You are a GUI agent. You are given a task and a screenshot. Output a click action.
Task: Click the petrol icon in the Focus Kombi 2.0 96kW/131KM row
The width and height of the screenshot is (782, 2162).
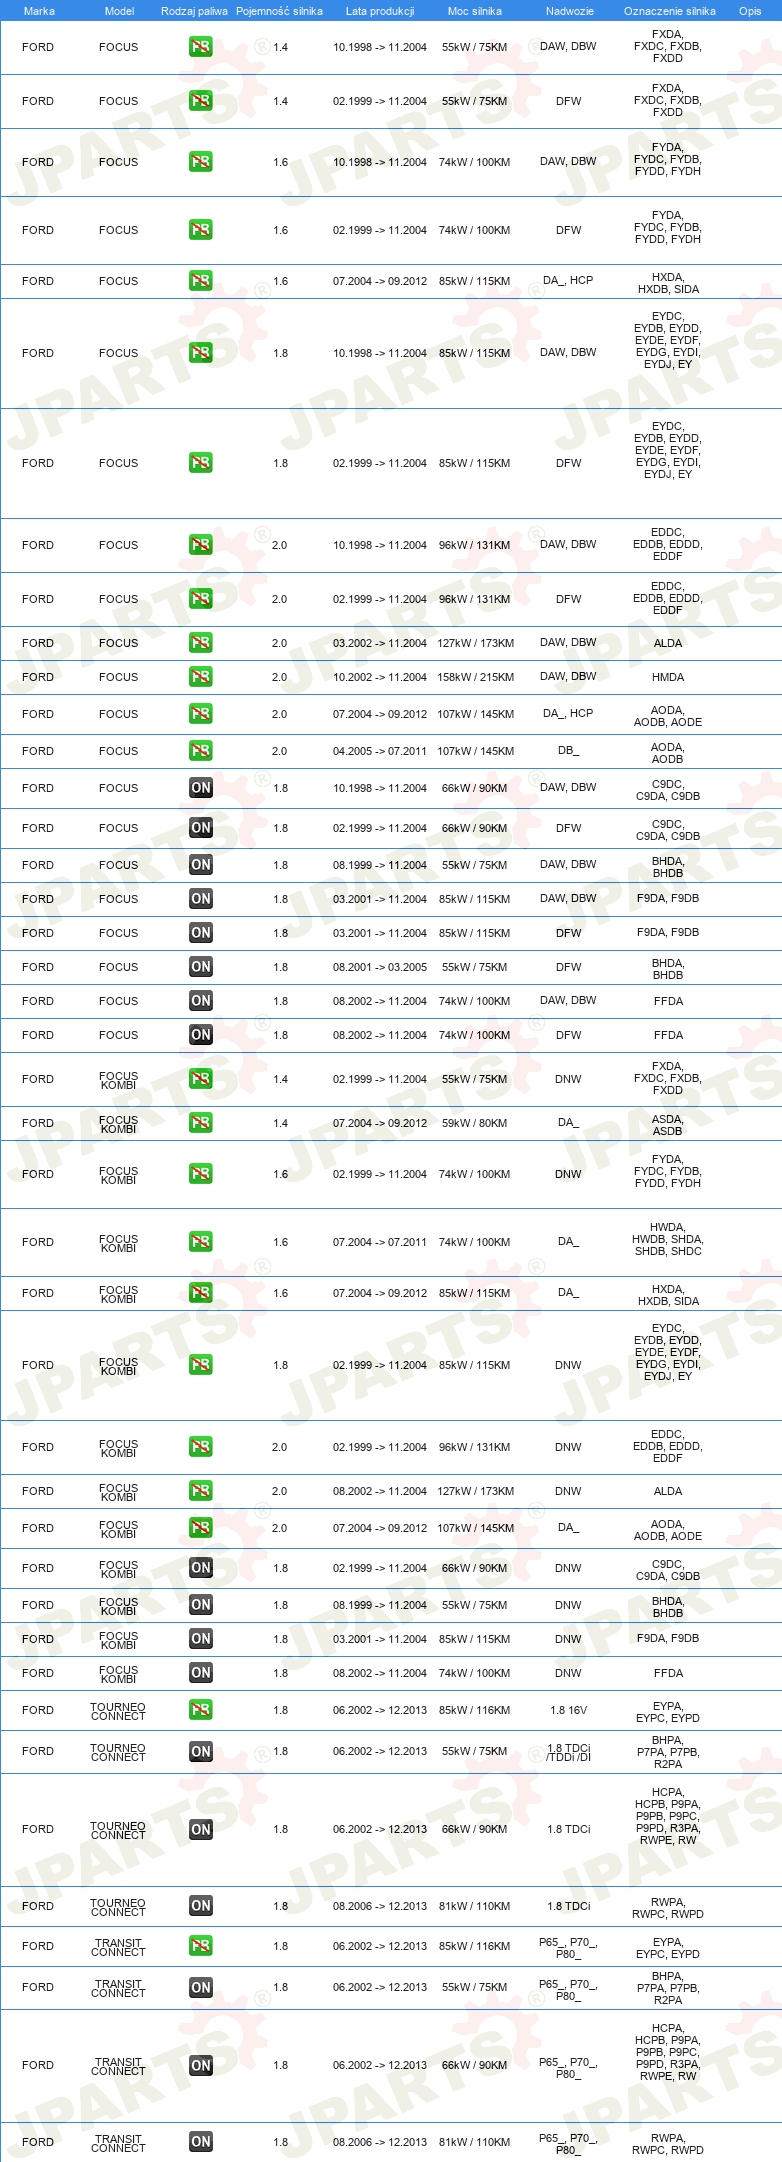201,1447
